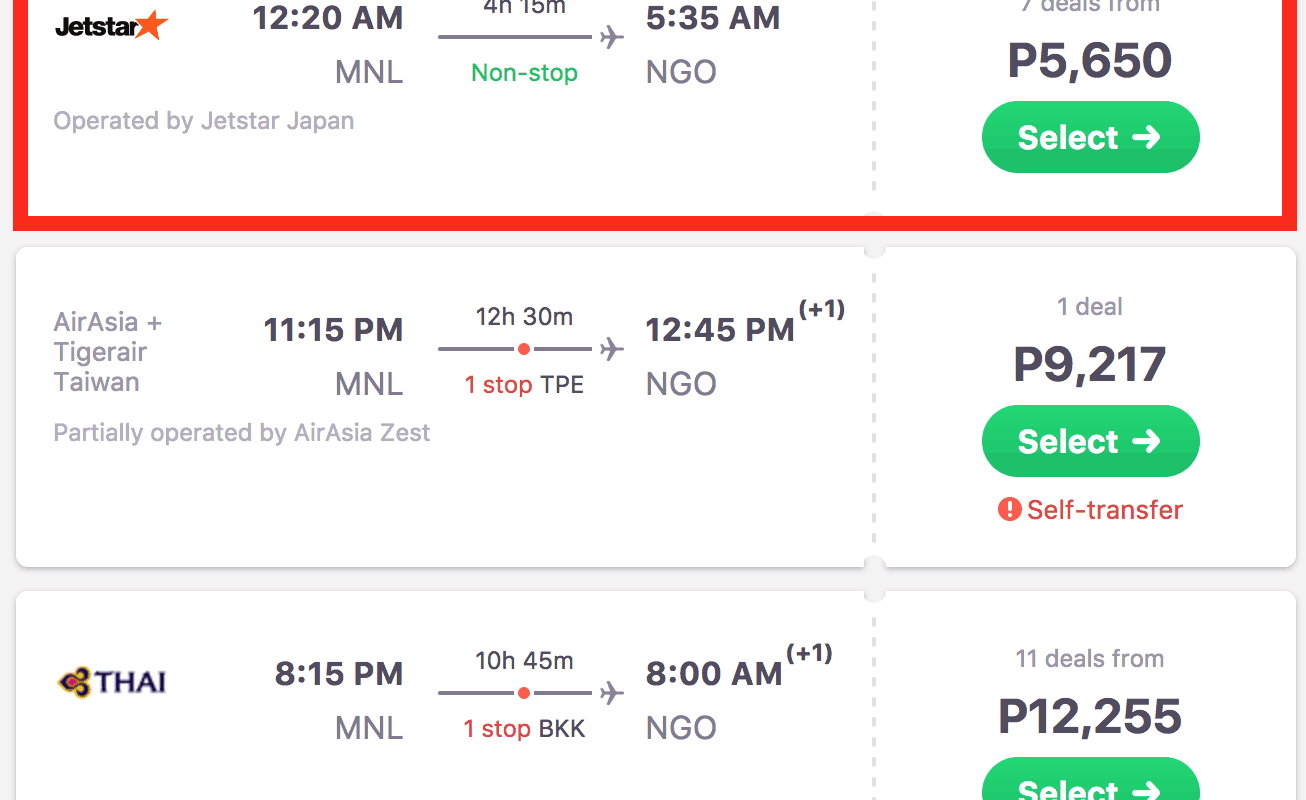This screenshot has height=800, width=1306.
Task: Click the Non-stop label on Jetstar flight
Action: (x=524, y=73)
